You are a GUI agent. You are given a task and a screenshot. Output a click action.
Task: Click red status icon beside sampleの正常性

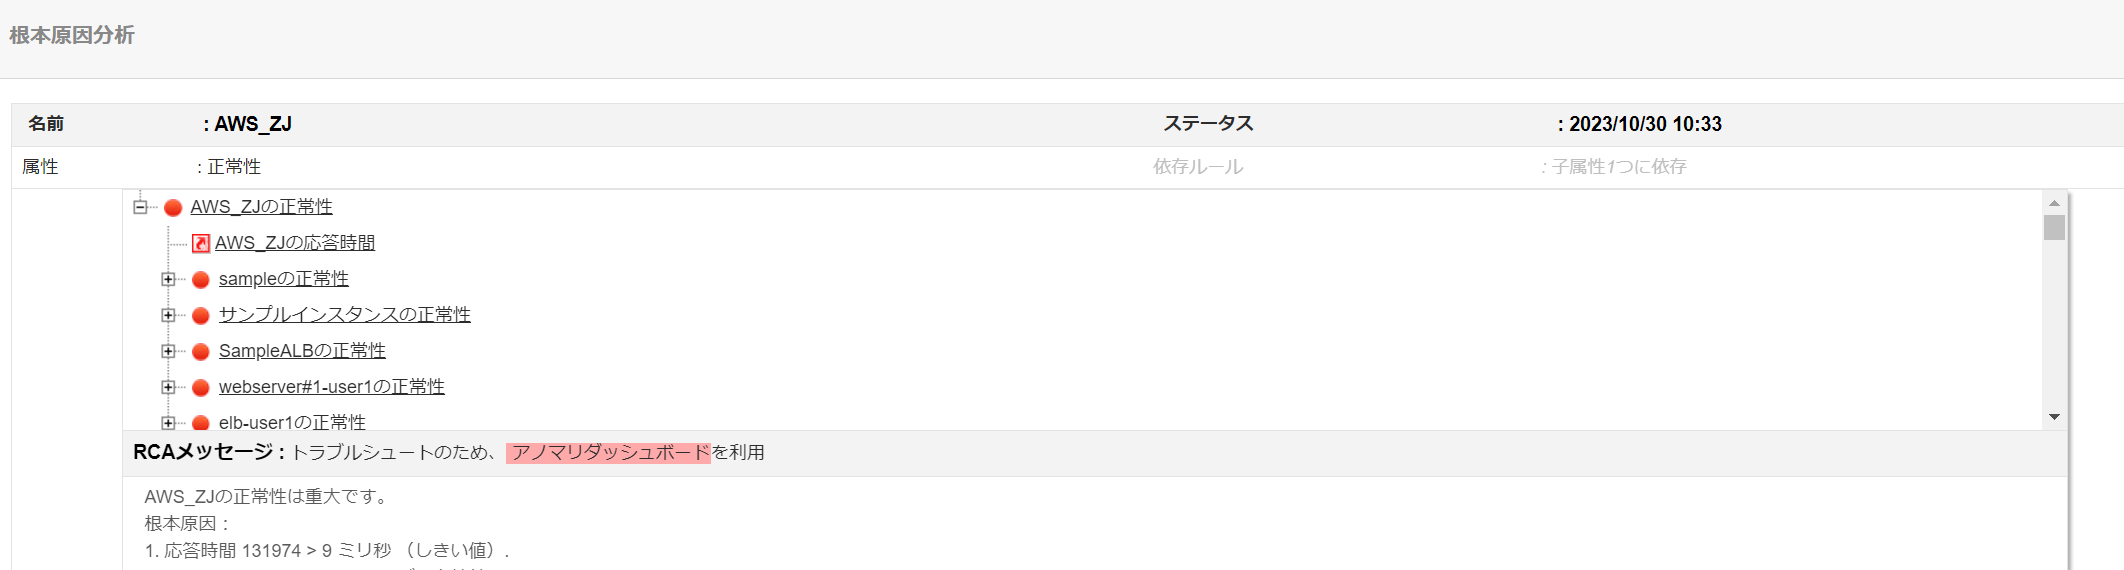point(201,280)
